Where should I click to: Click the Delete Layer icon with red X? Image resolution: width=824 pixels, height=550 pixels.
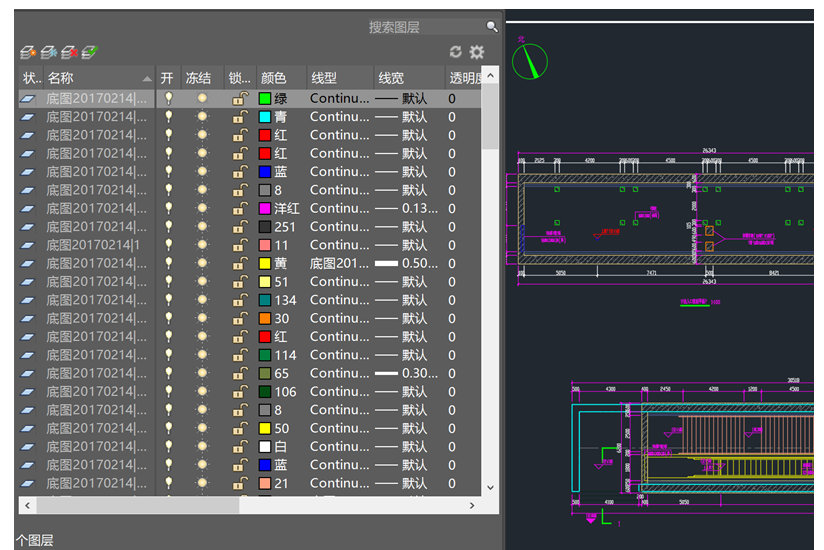pyautogui.click(x=69, y=52)
